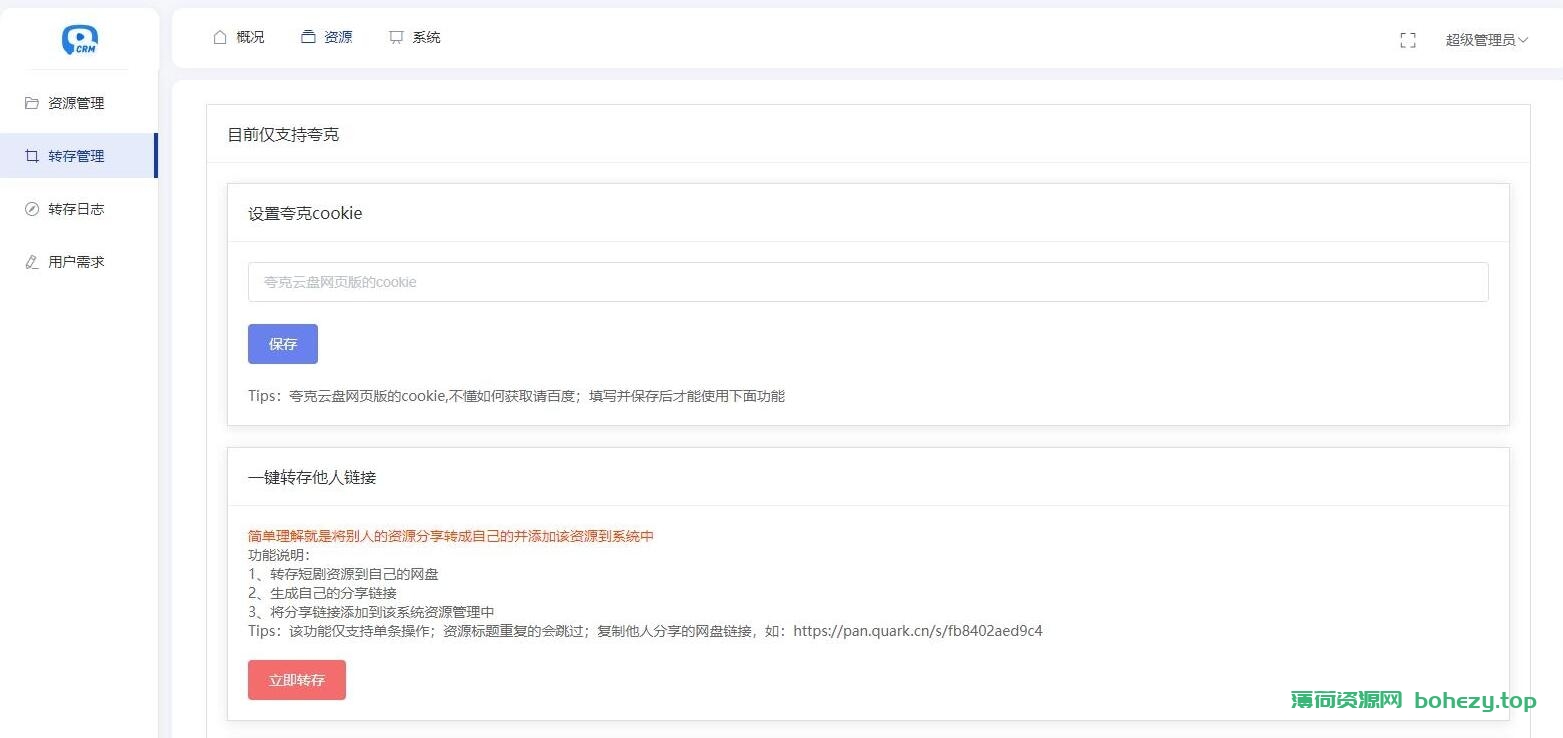Click the 一键转存他人链接 card heading

pyautogui.click(x=312, y=477)
